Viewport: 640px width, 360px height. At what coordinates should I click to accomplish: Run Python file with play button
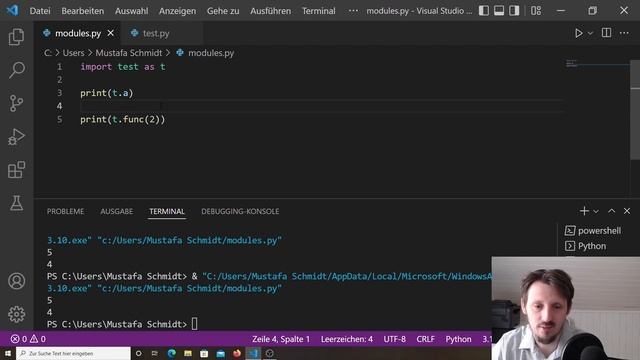click(x=578, y=33)
